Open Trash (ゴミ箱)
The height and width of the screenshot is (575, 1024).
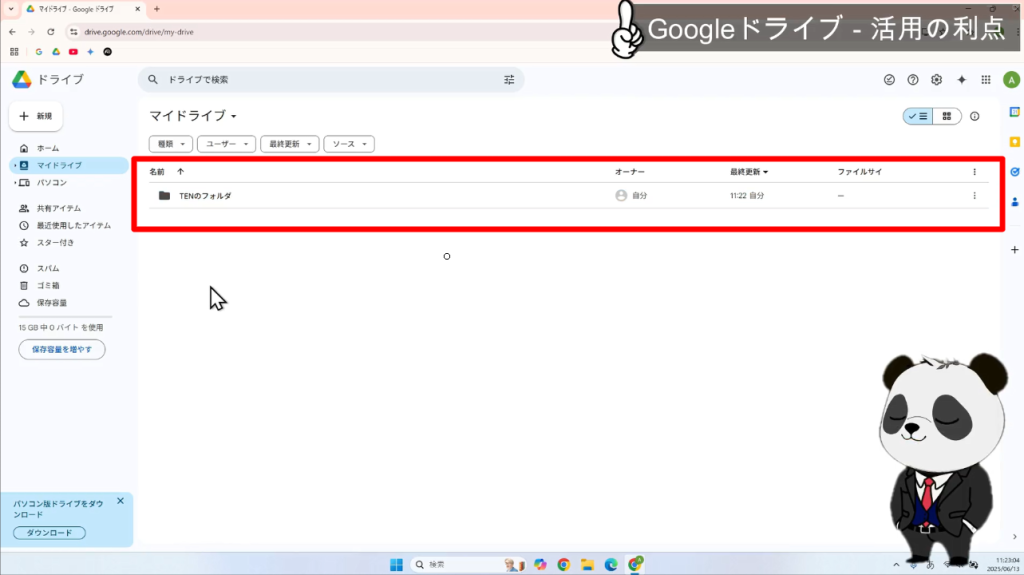coord(48,286)
